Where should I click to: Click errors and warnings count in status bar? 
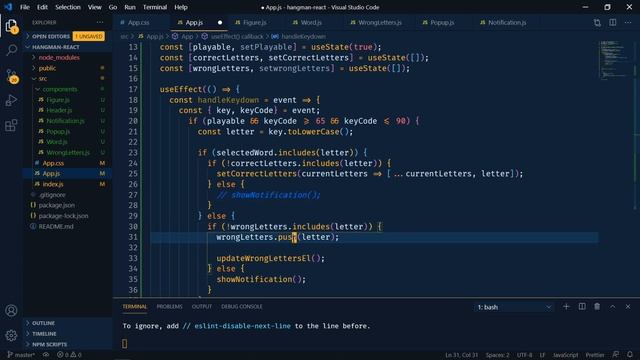coord(69,355)
